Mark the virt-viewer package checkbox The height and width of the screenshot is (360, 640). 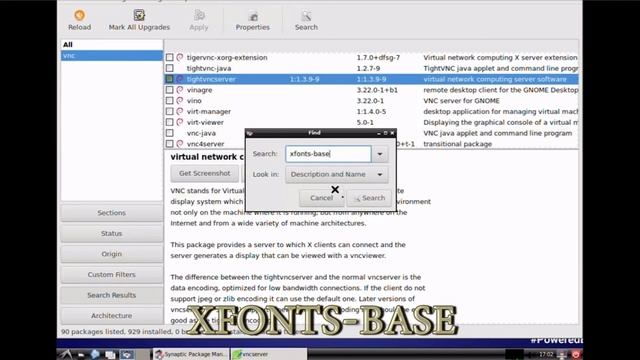[x=169, y=122]
